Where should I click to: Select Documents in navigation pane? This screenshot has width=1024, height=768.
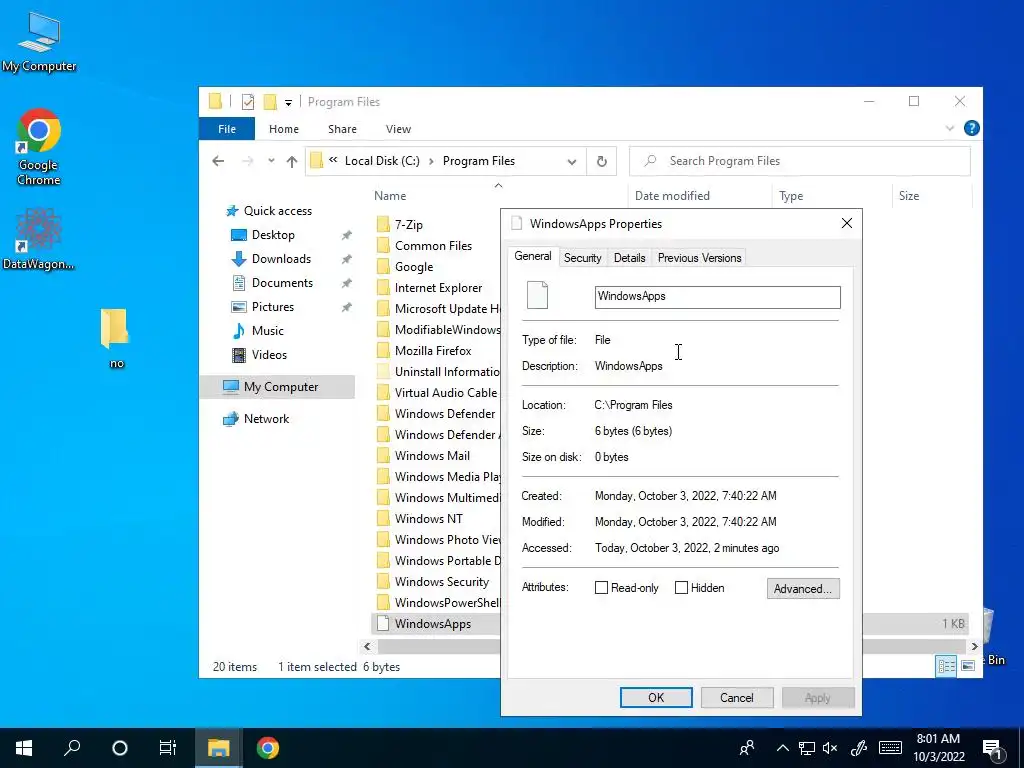pyautogui.click(x=282, y=283)
